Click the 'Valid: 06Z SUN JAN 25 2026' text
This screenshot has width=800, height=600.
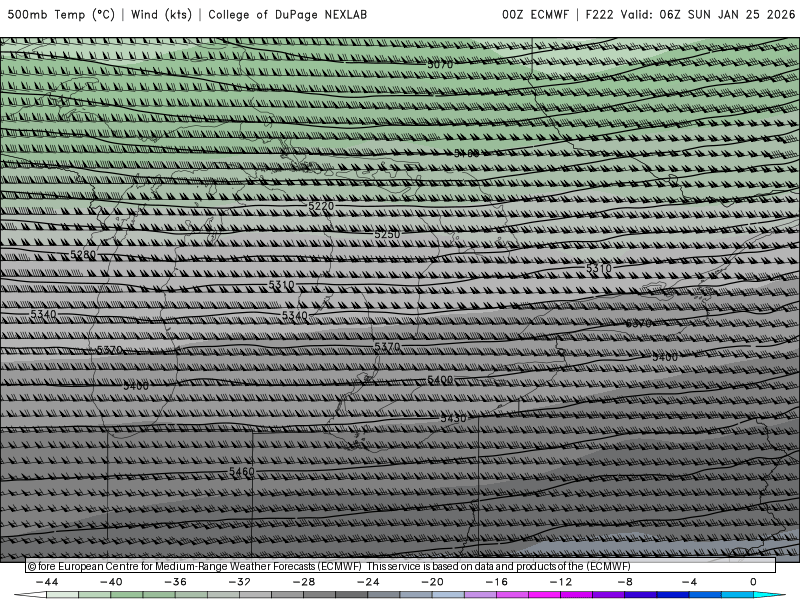click(708, 15)
